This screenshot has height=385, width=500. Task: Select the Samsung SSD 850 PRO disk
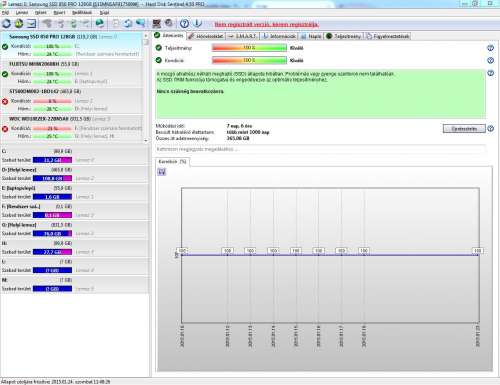point(72,45)
